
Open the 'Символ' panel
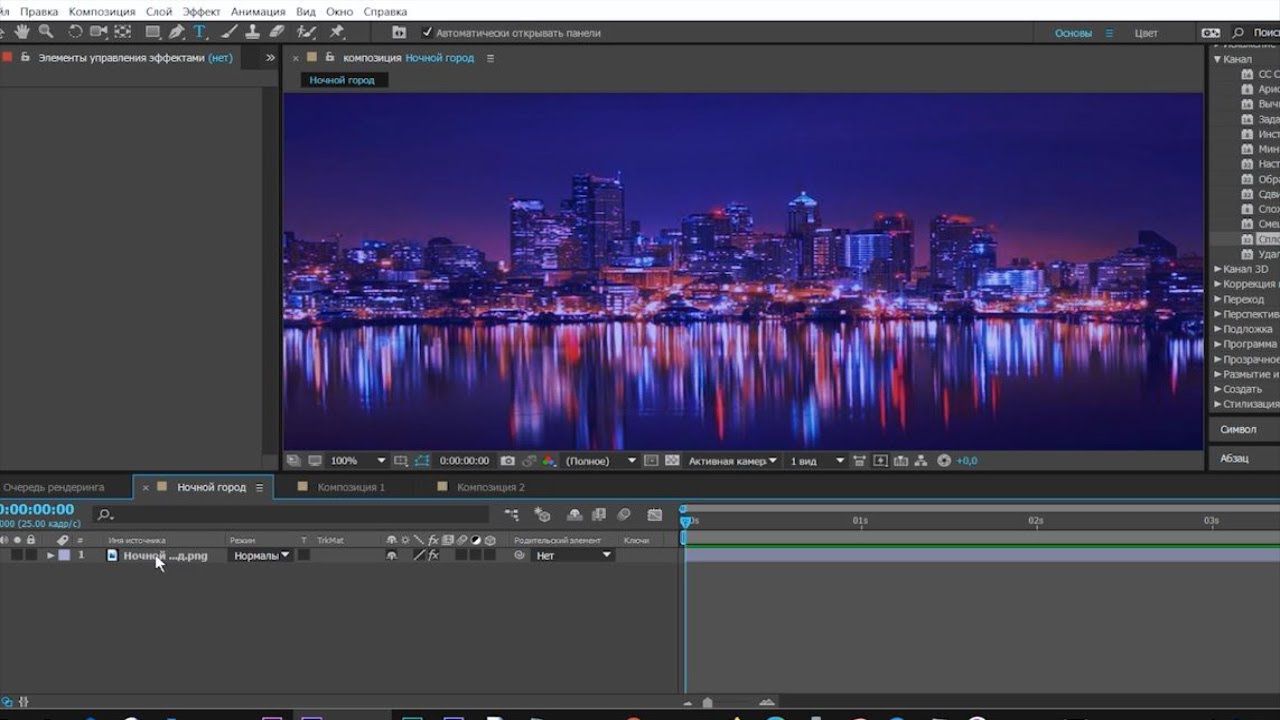click(1238, 429)
